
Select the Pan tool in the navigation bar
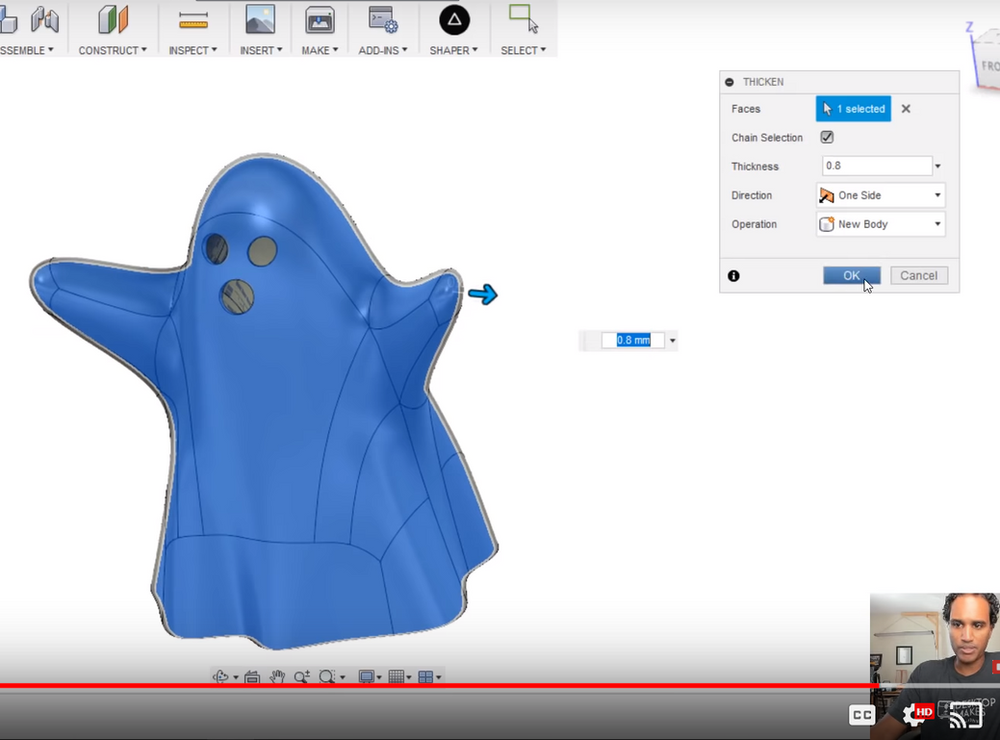[277, 676]
